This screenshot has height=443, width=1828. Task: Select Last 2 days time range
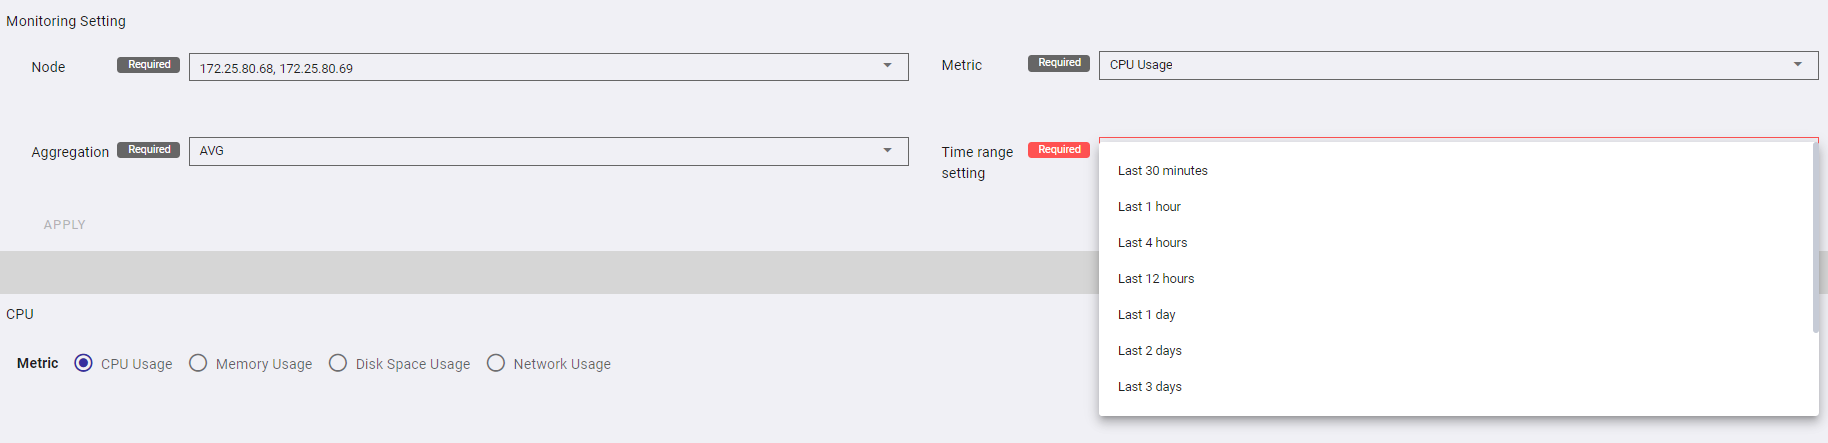click(1149, 351)
